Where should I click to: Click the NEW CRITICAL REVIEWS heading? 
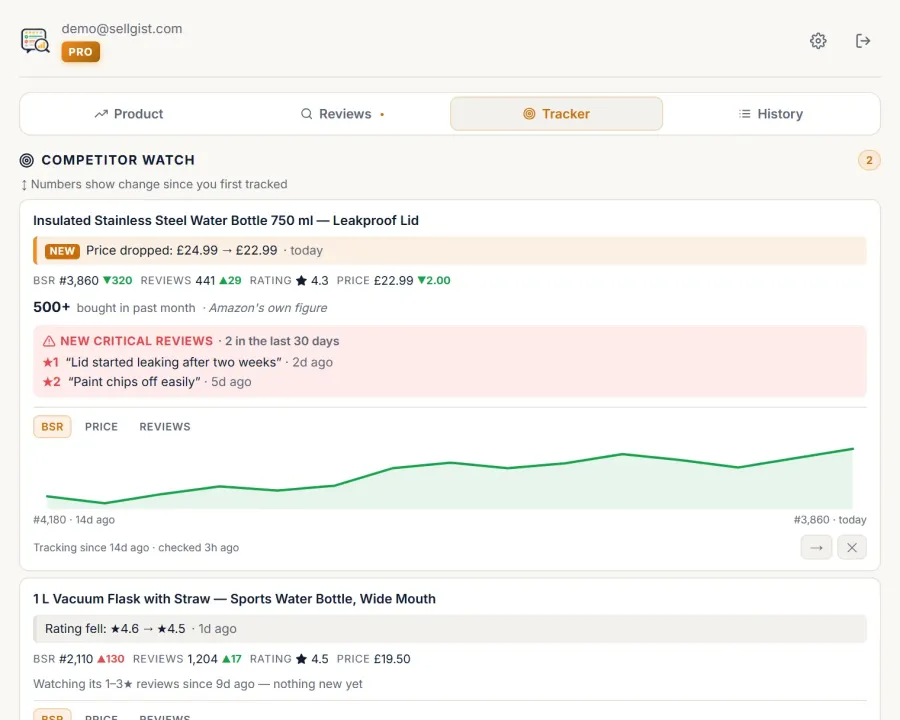137,341
